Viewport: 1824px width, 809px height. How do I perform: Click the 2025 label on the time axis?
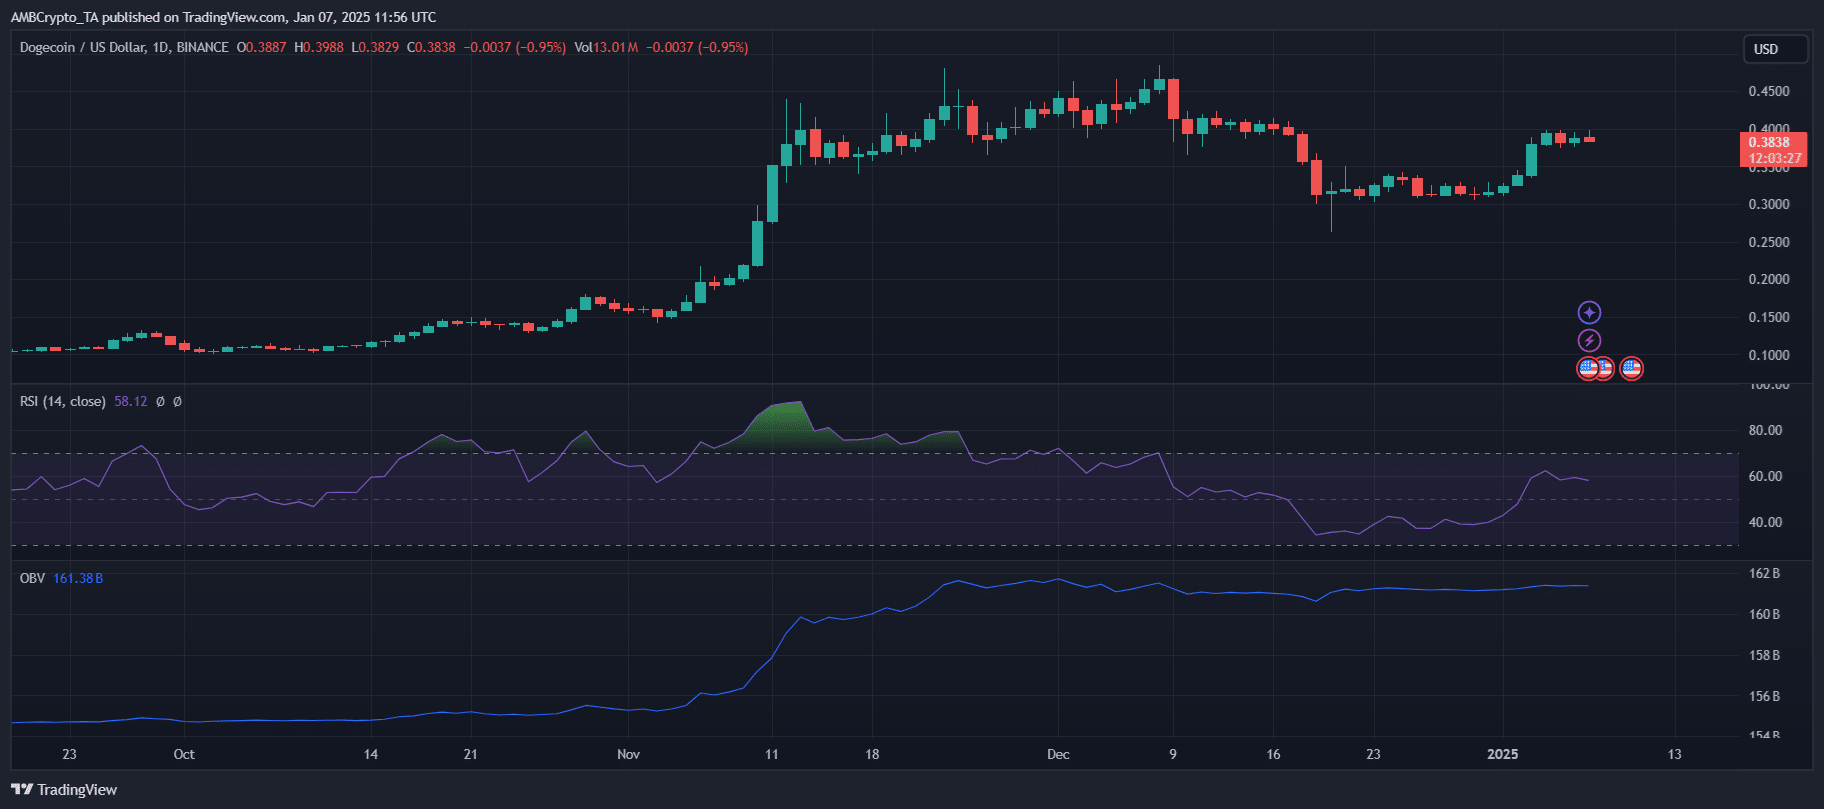click(1503, 754)
